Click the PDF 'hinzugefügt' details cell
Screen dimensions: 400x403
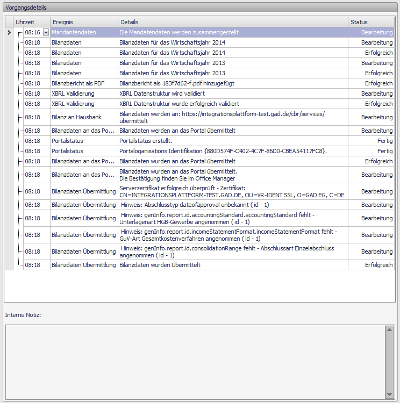pos(233,83)
